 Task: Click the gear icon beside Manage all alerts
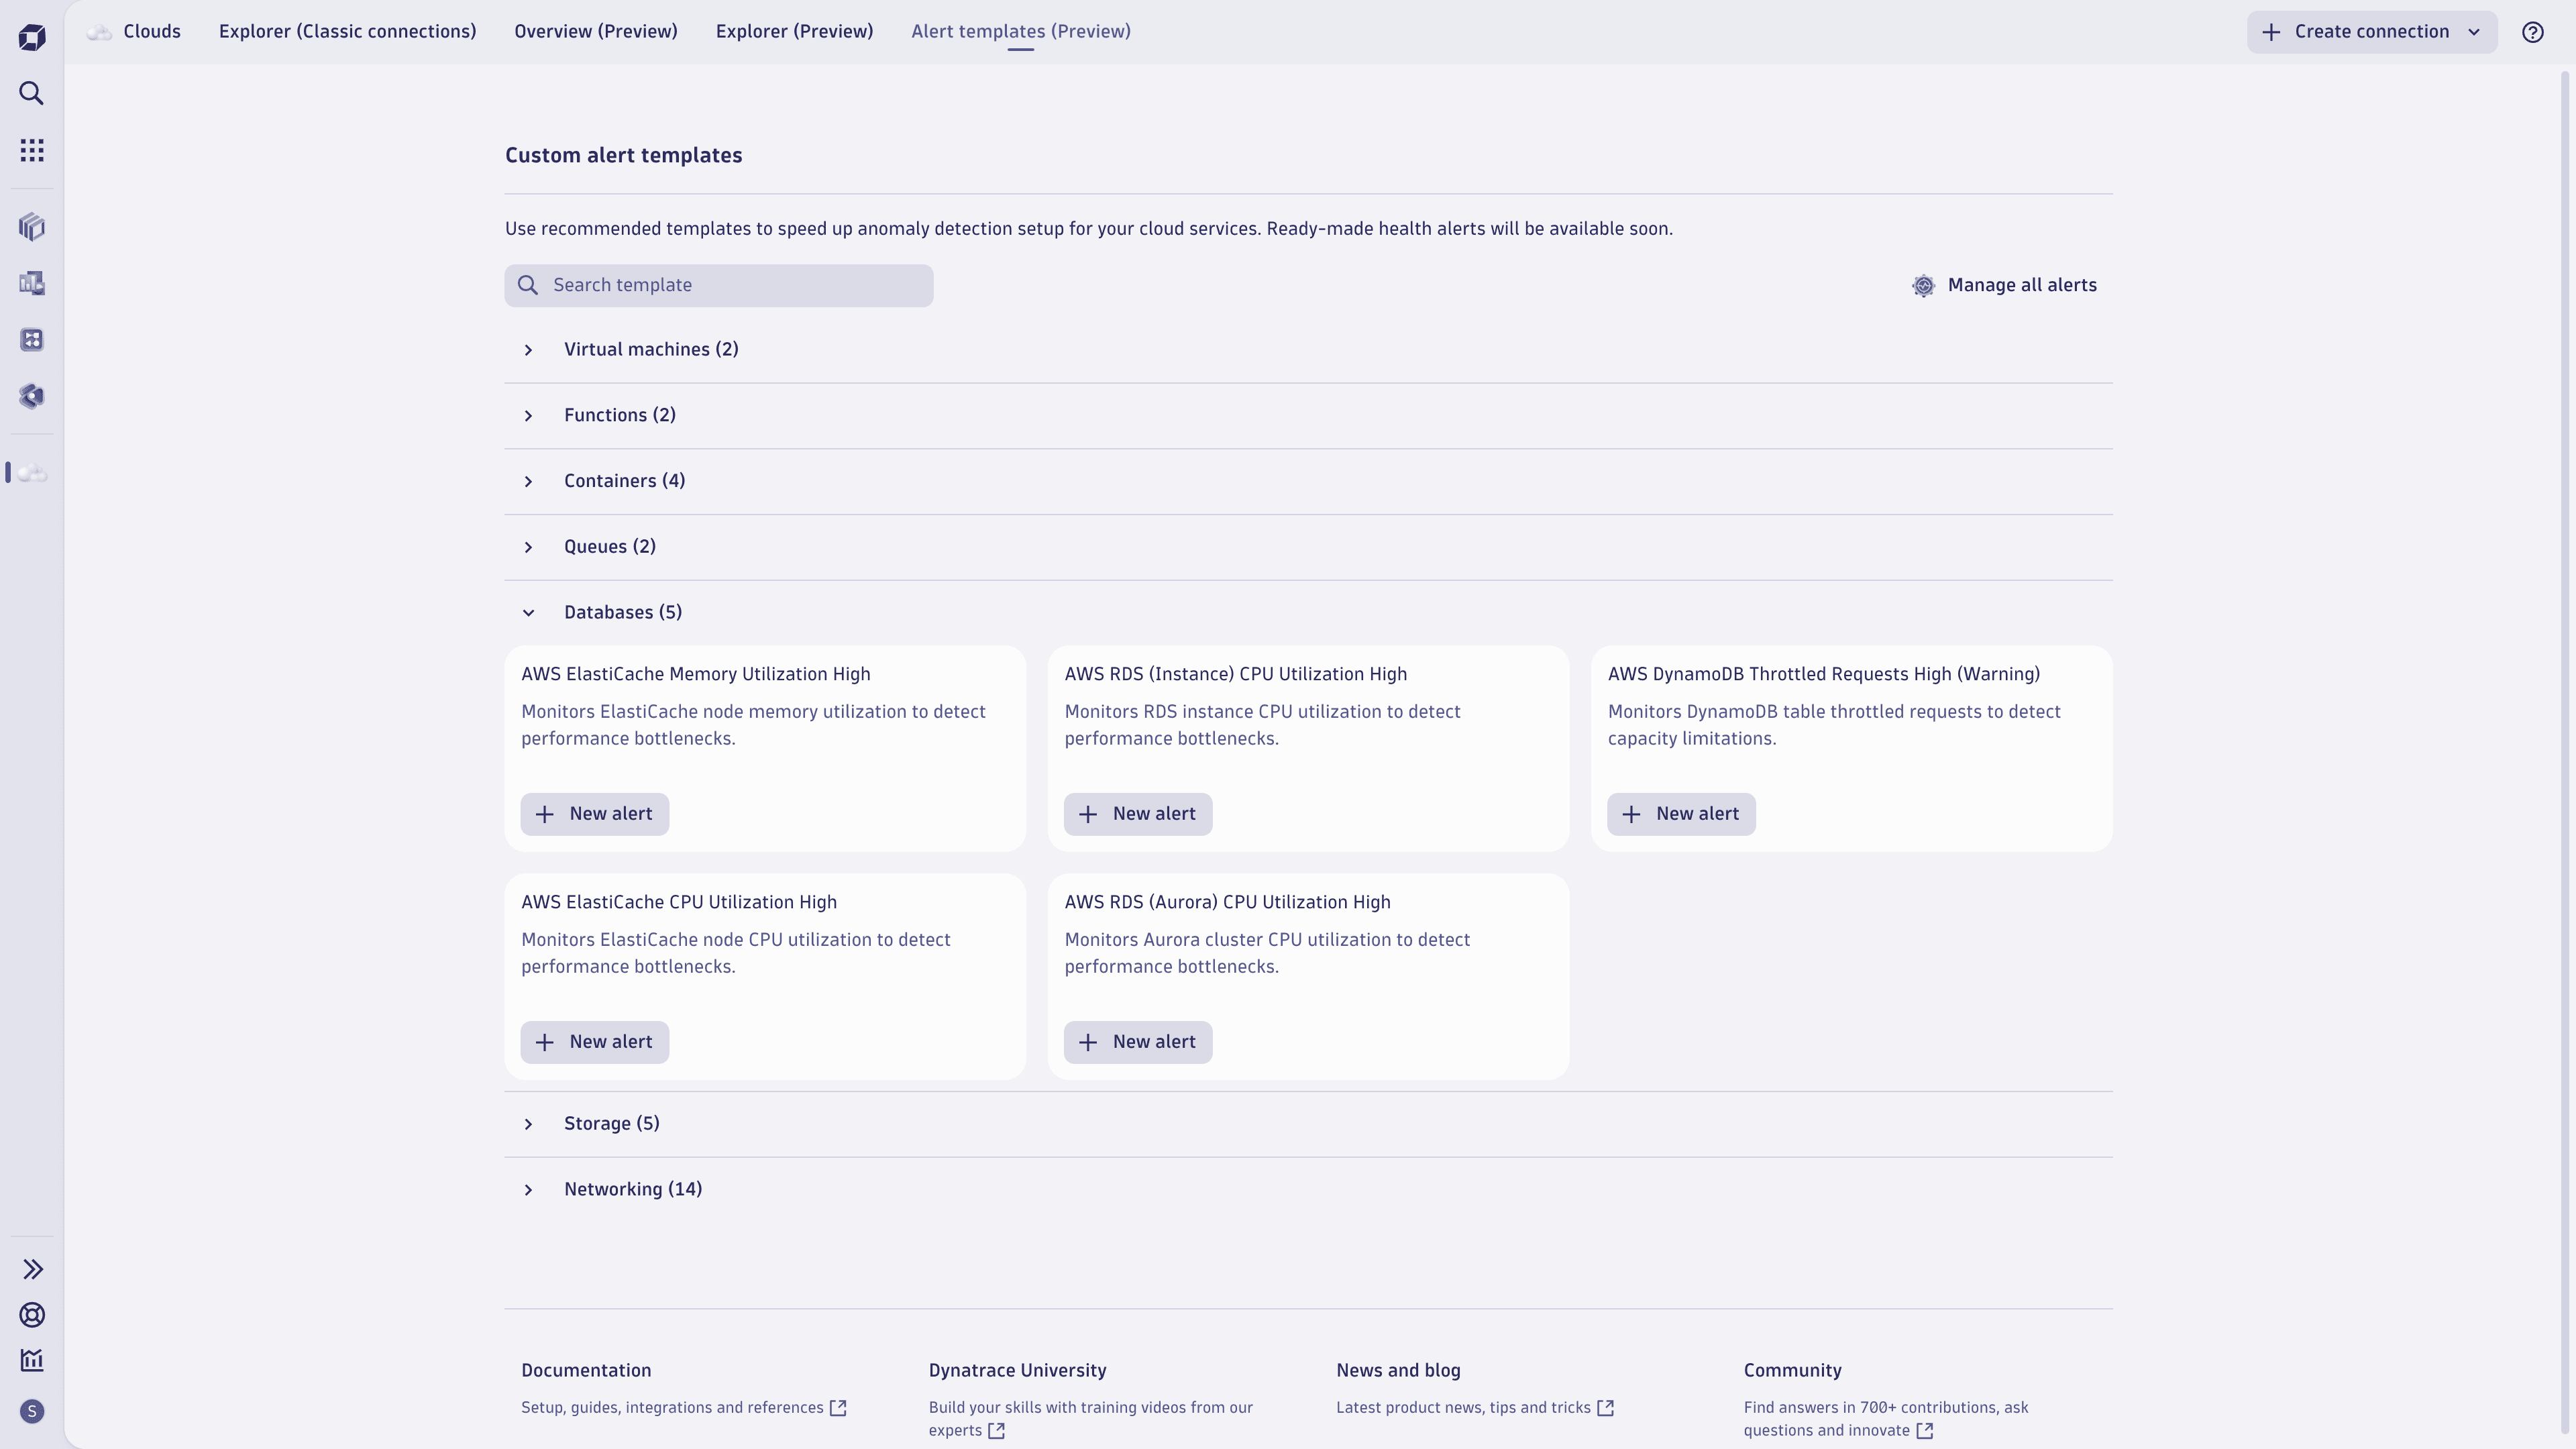point(1923,286)
